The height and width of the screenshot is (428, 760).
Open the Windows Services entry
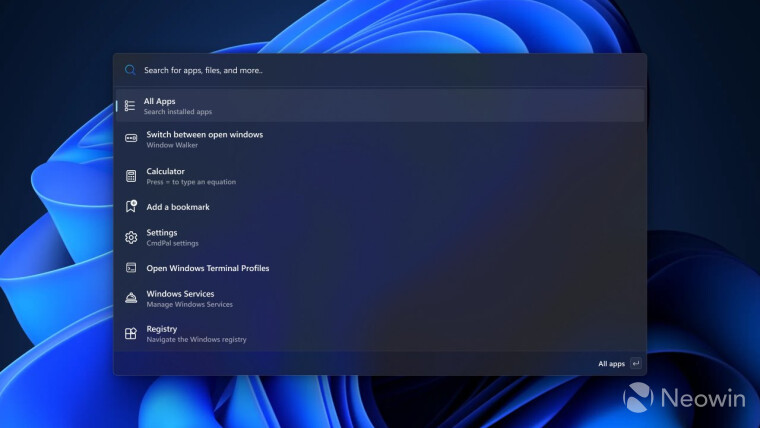pyautogui.click(x=380, y=299)
